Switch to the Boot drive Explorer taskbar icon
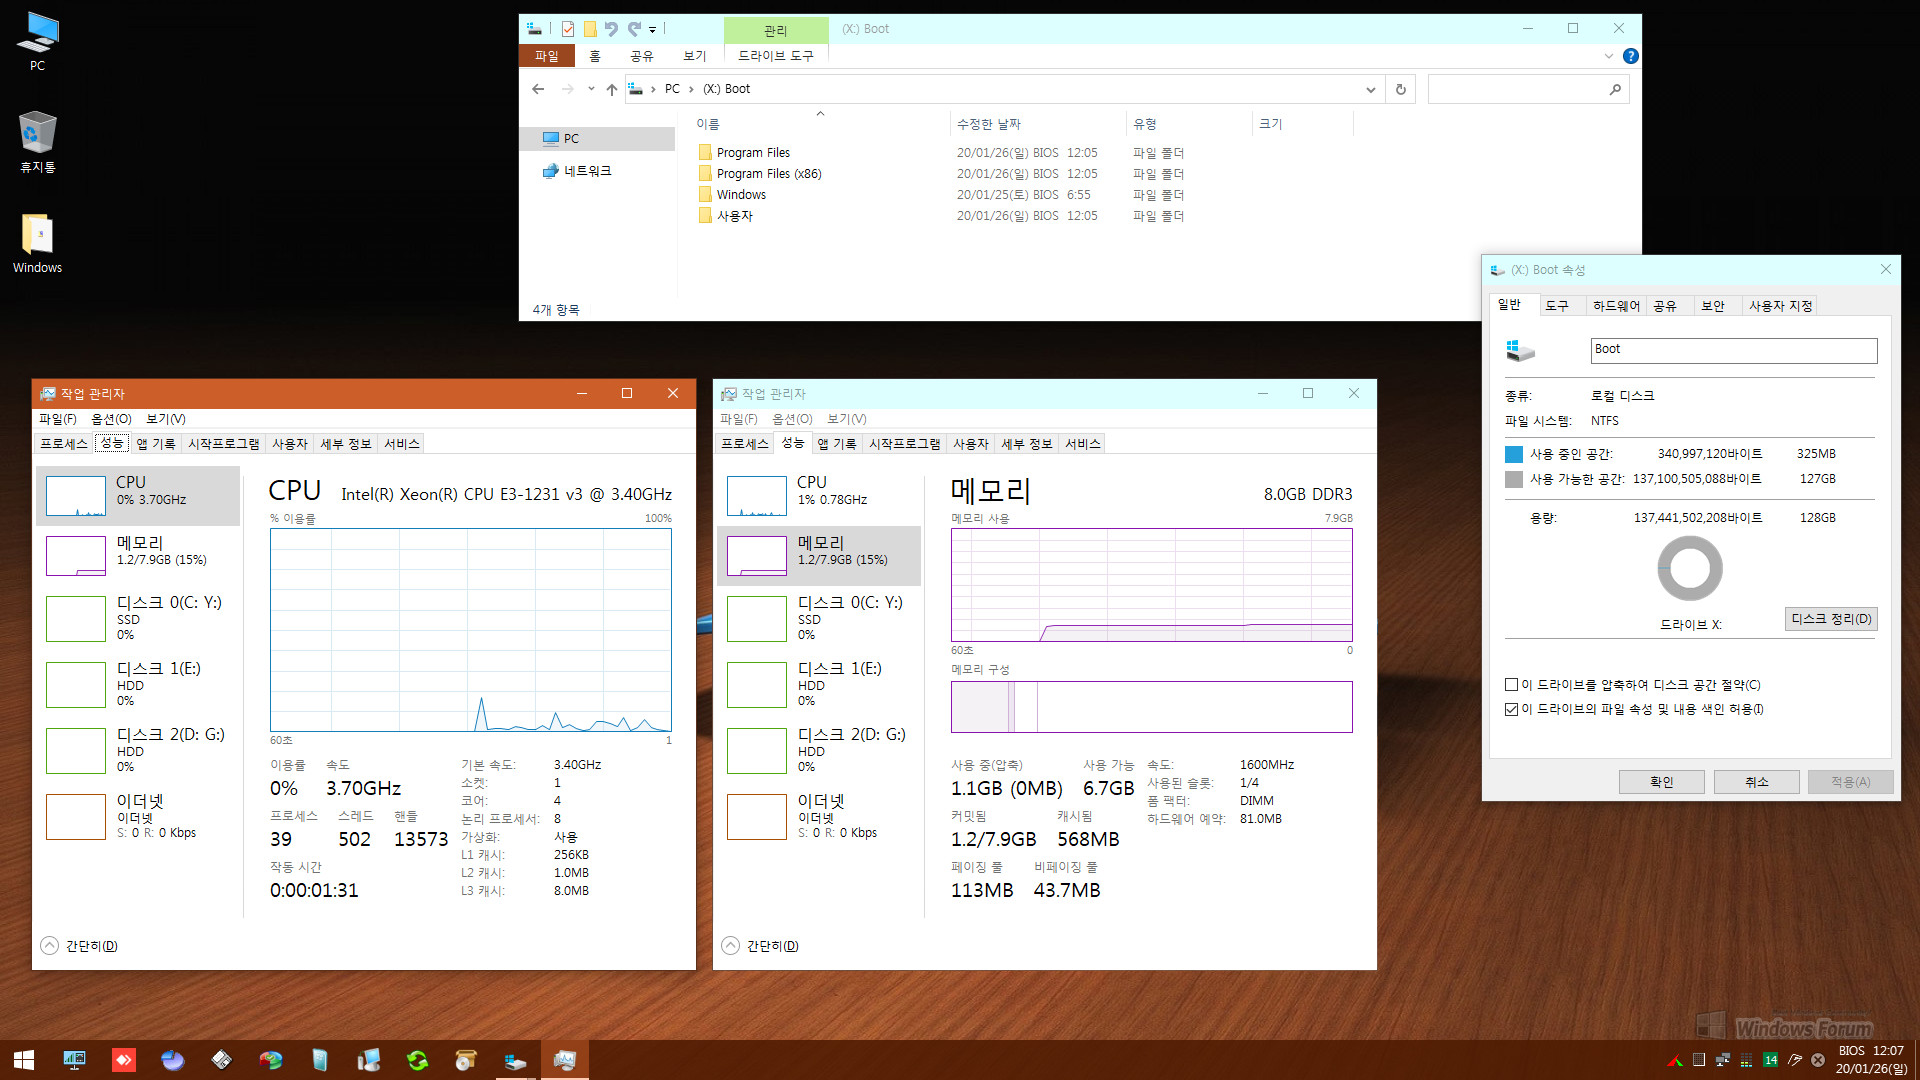Viewport: 1920px width, 1080px height. (515, 1060)
